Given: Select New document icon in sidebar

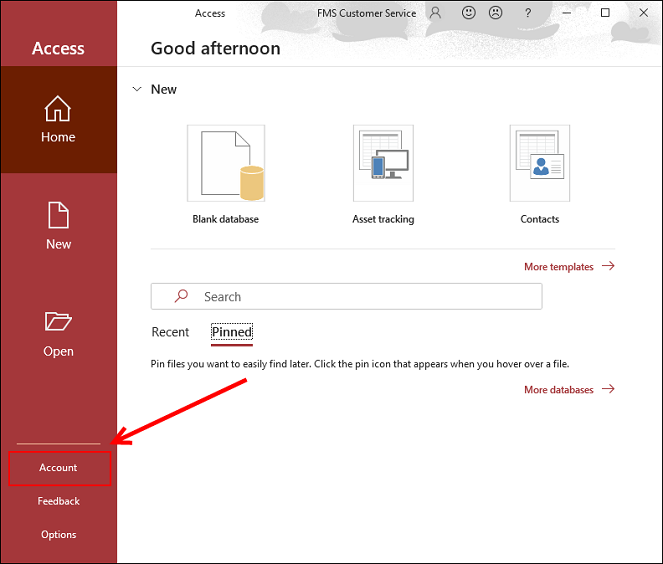Looking at the screenshot, I should [x=58, y=215].
